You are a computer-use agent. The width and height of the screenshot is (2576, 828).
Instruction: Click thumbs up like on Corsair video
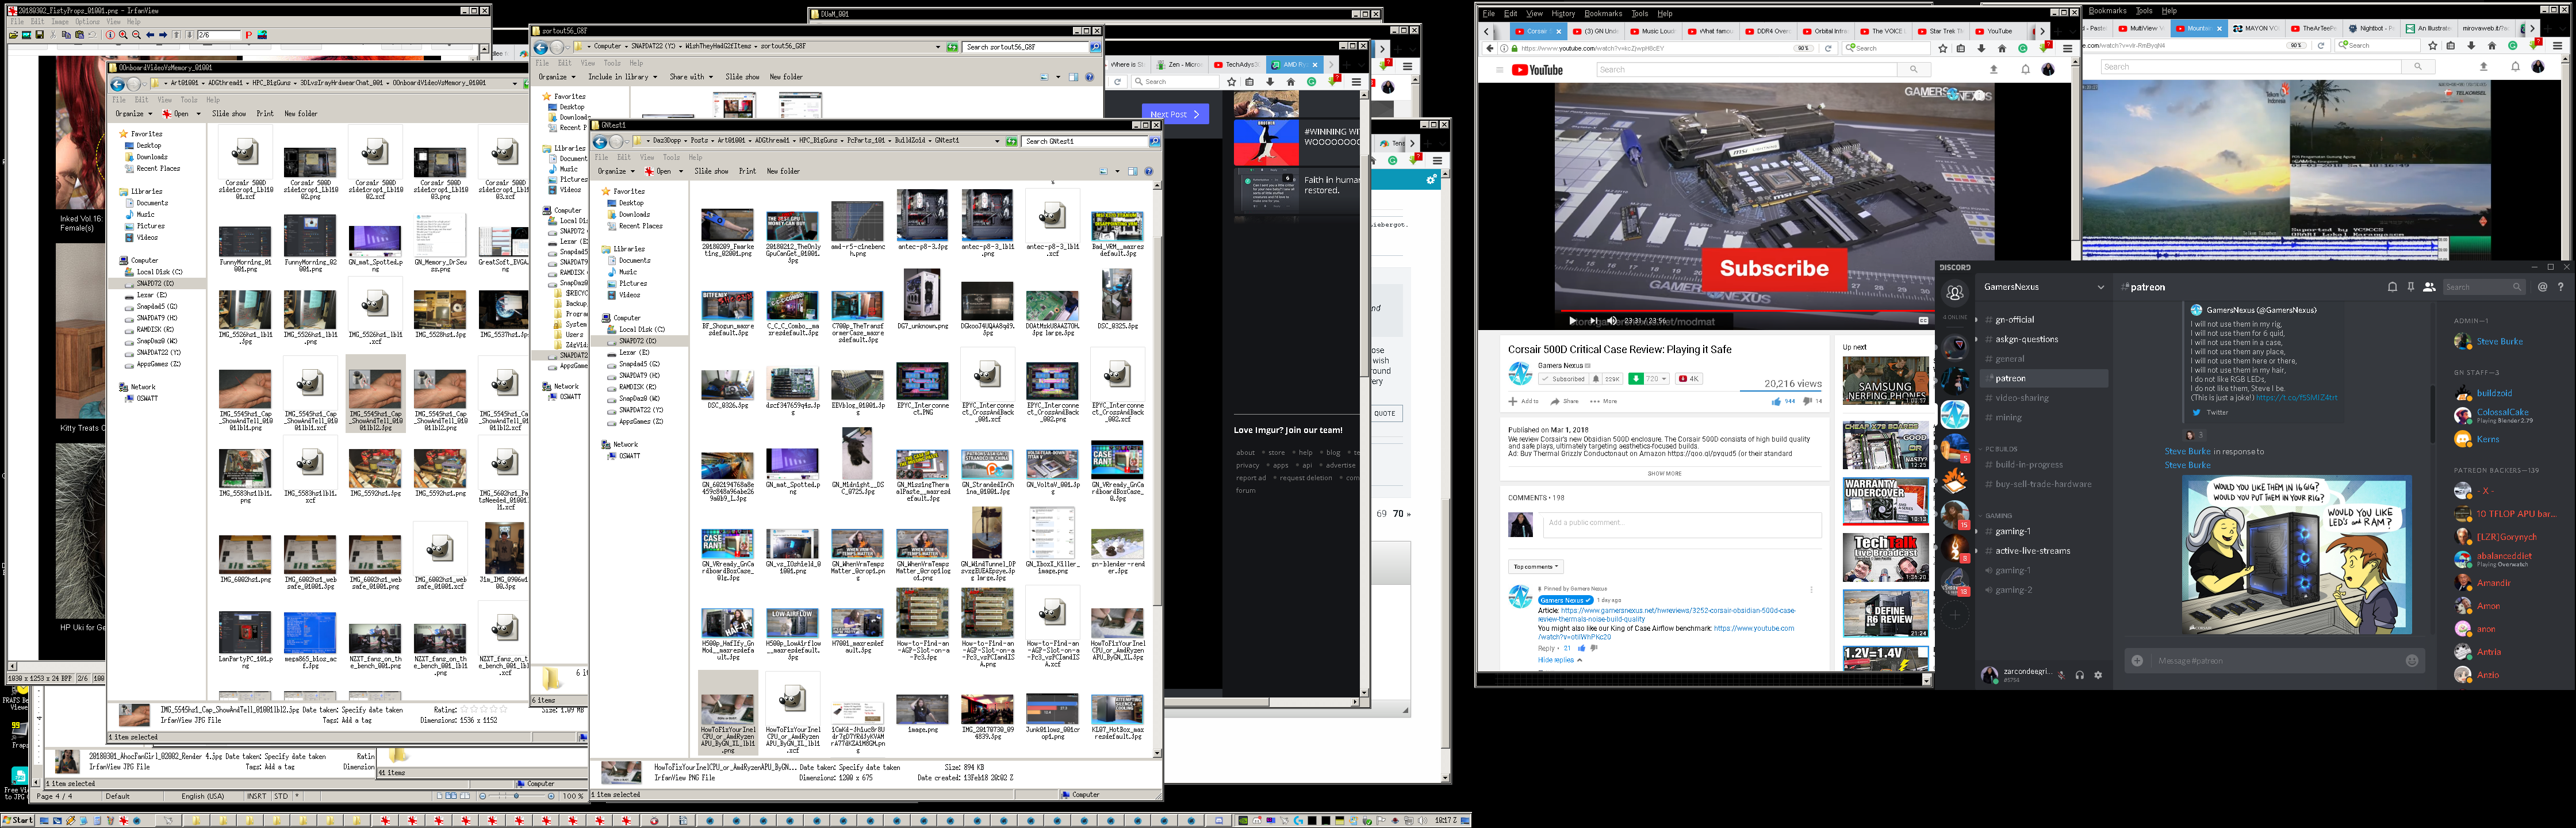[x=1776, y=401]
